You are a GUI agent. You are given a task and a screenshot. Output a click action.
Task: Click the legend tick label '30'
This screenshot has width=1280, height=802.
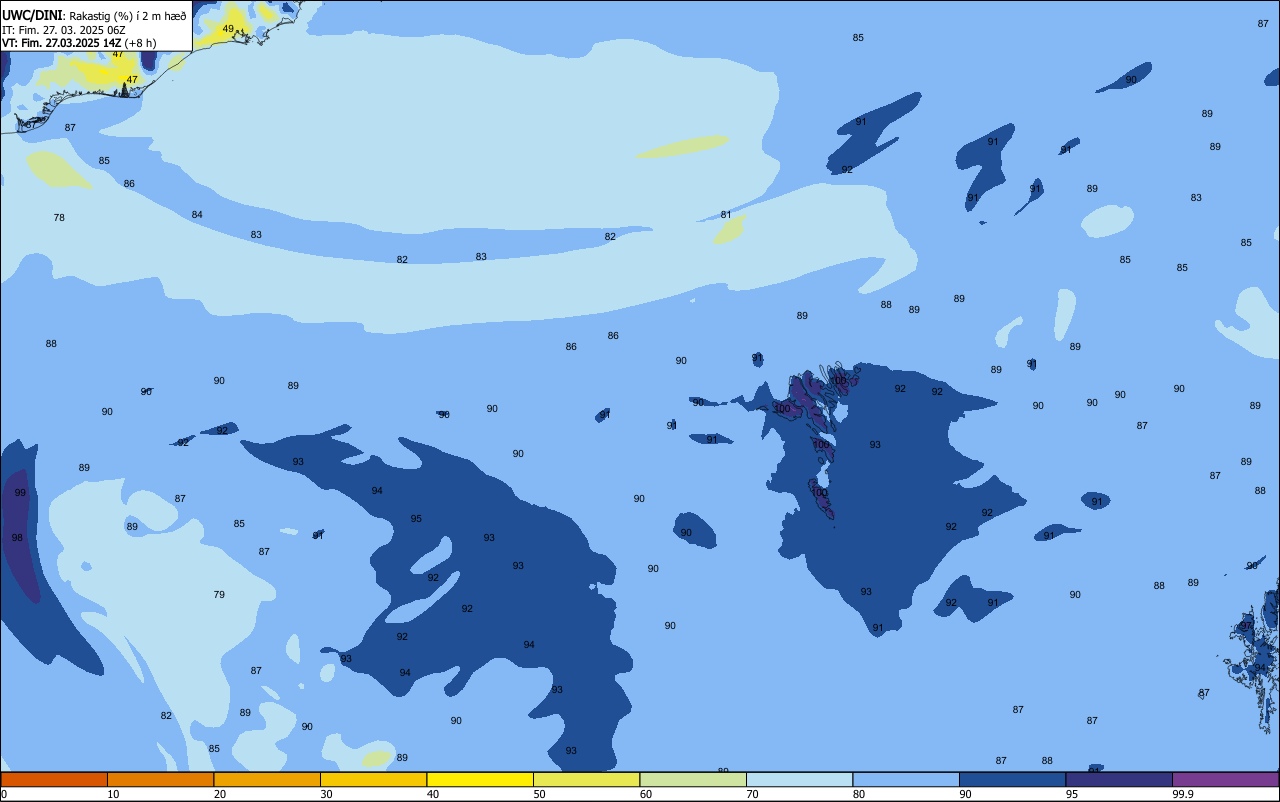pos(326,794)
